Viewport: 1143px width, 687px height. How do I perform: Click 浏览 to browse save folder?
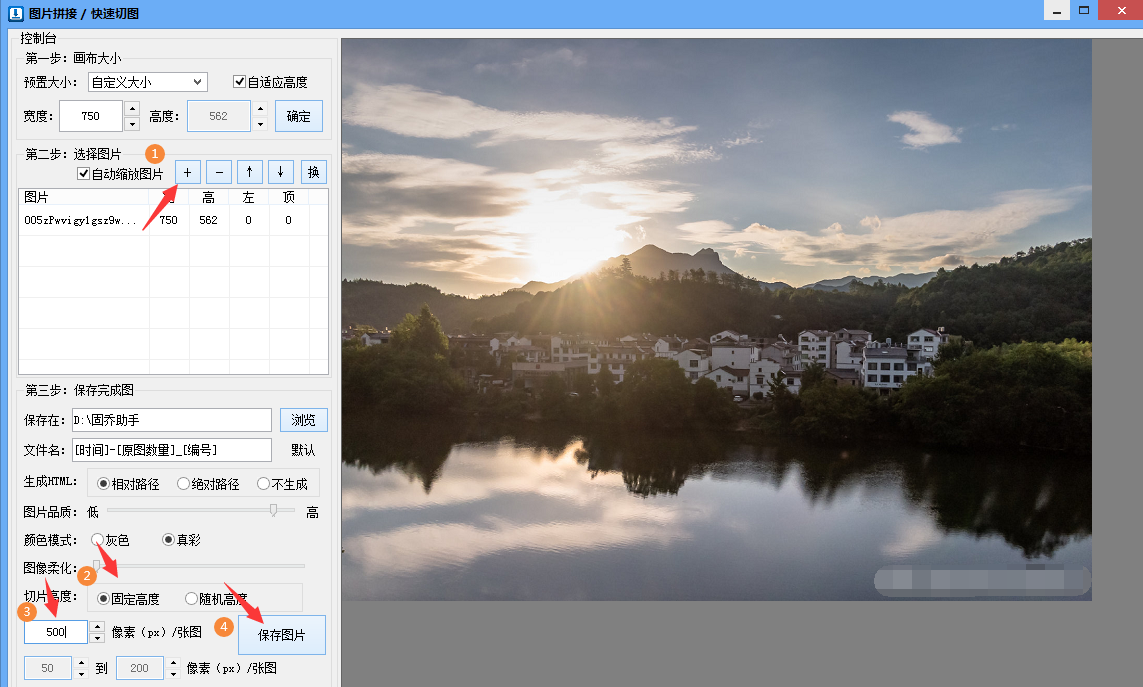pyautogui.click(x=303, y=420)
